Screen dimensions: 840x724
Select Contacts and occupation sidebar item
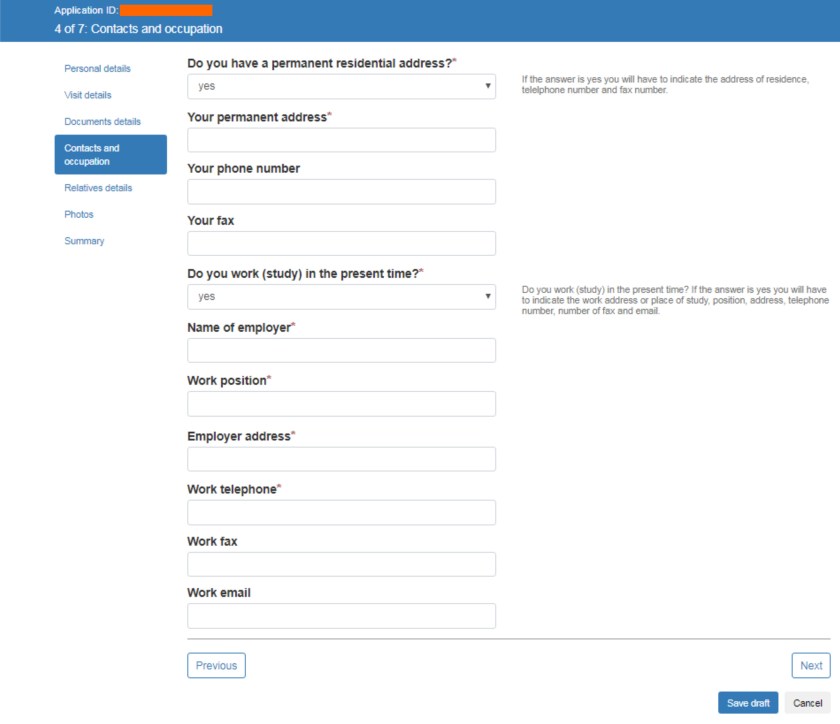[110, 155]
